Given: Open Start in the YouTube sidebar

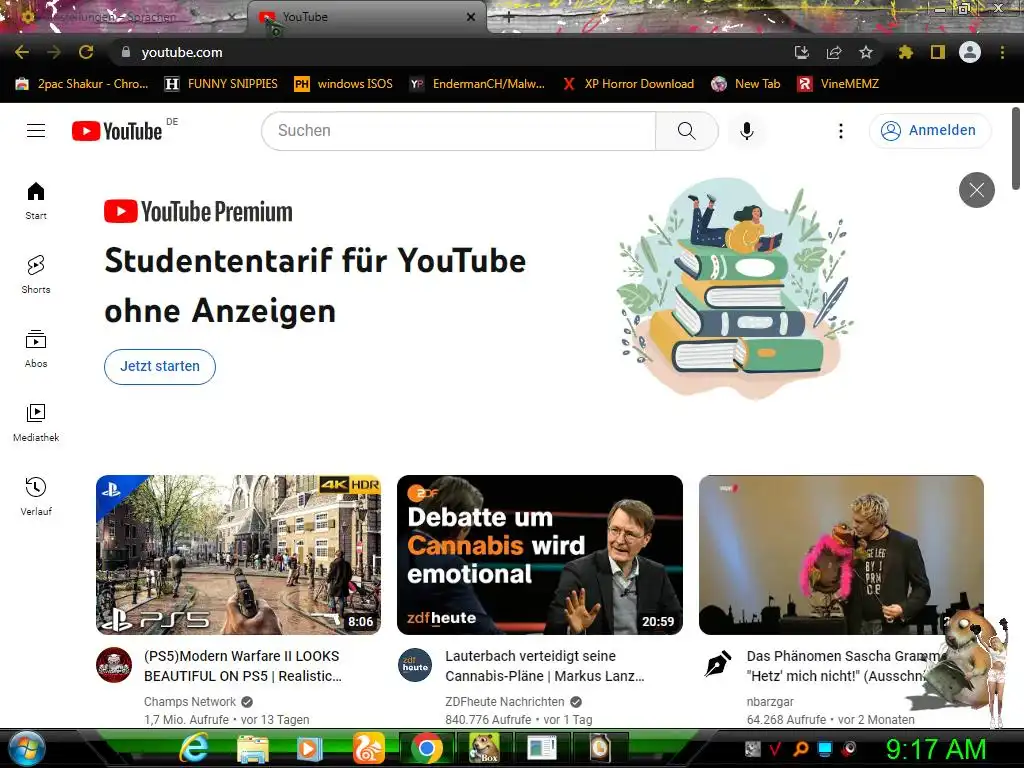Looking at the screenshot, I should click(36, 200).
